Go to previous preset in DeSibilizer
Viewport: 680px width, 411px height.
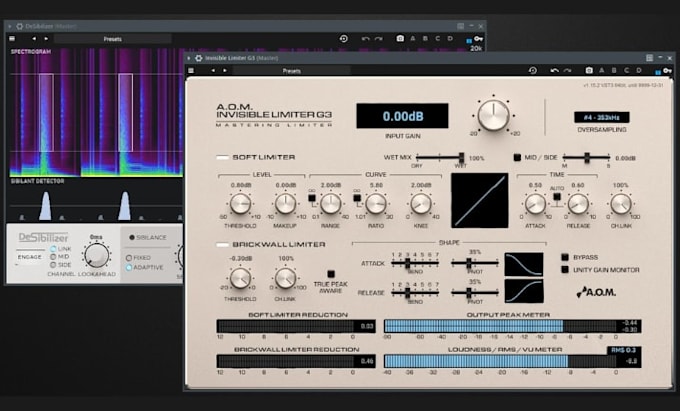pos(34,39)
